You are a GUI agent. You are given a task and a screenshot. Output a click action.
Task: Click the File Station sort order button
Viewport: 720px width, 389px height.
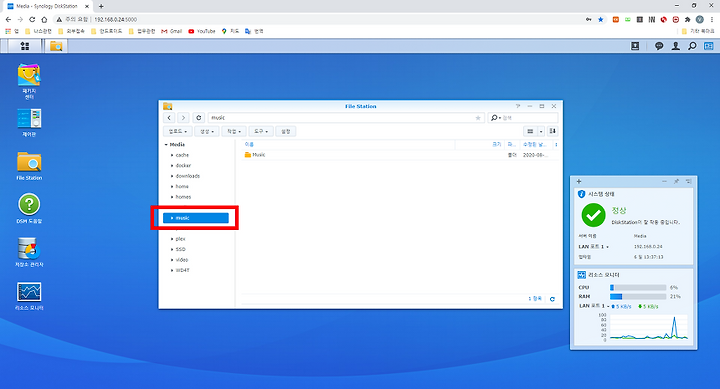(552, 131)
